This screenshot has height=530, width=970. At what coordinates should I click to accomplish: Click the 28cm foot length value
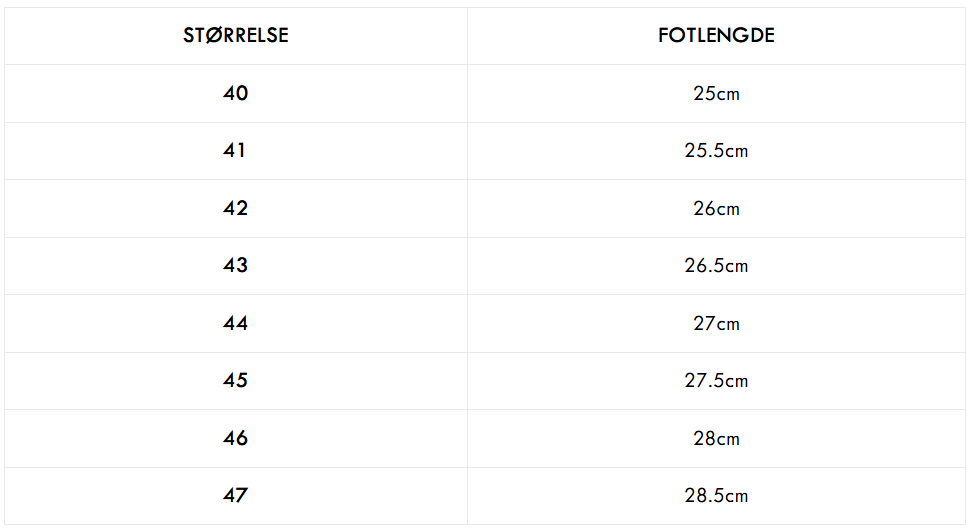[716, 438]
